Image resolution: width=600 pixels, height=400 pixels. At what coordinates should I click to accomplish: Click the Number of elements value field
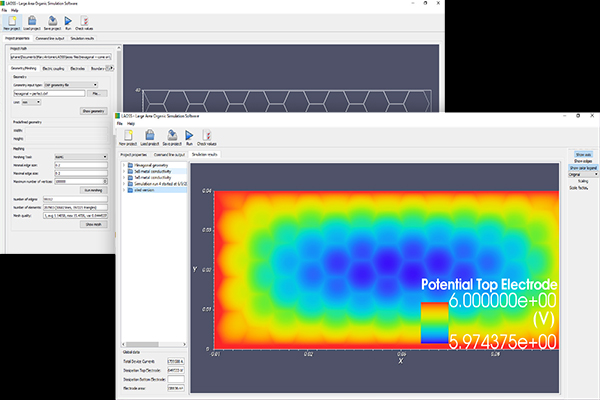[x=75, y=207]
